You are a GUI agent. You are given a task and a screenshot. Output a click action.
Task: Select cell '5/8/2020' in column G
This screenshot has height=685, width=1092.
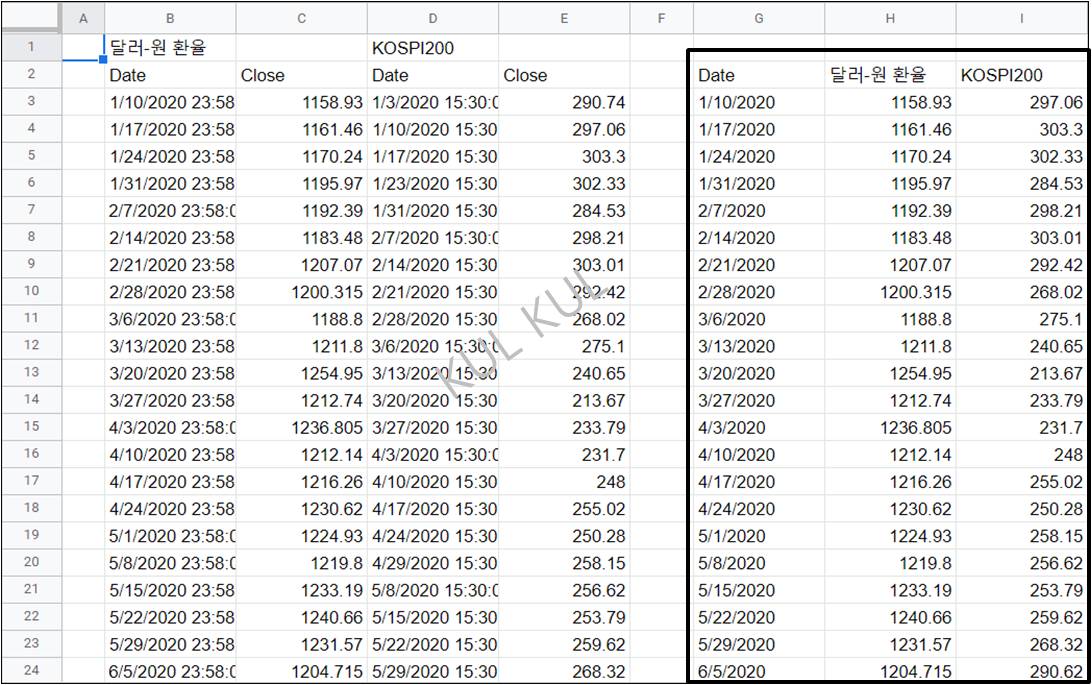click(758, 564)
